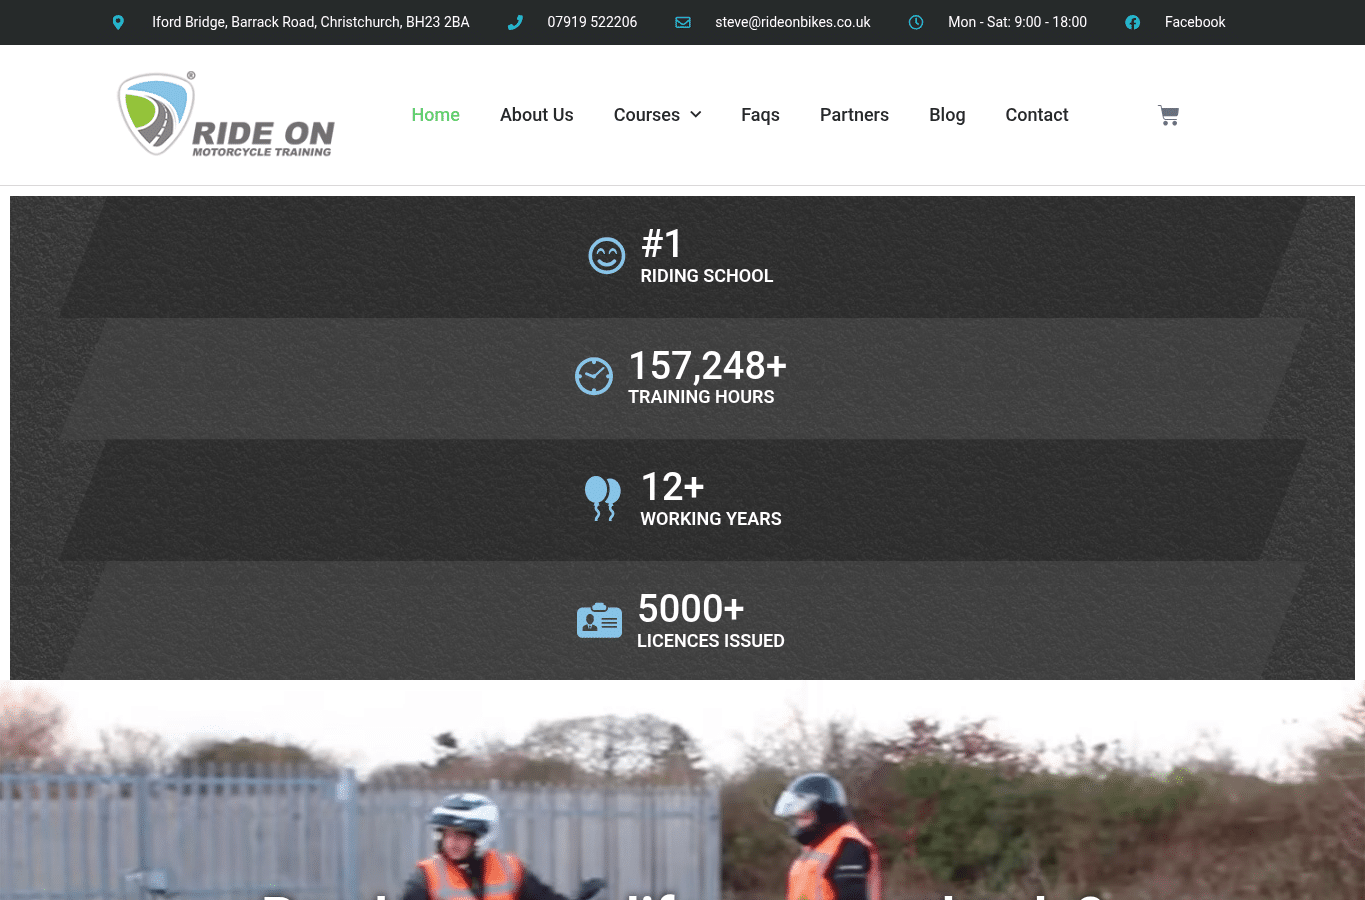Click the email envelope icon
Screen dimensions: 1365x900
click(x=683, y=22)
